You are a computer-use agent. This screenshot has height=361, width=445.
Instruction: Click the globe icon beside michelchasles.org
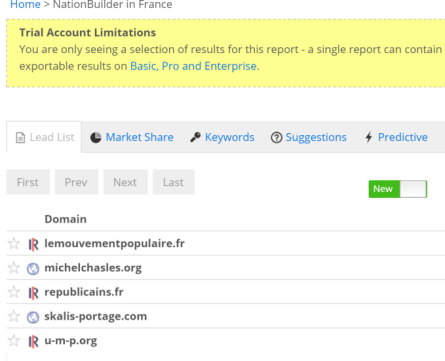tap(33, 269)
